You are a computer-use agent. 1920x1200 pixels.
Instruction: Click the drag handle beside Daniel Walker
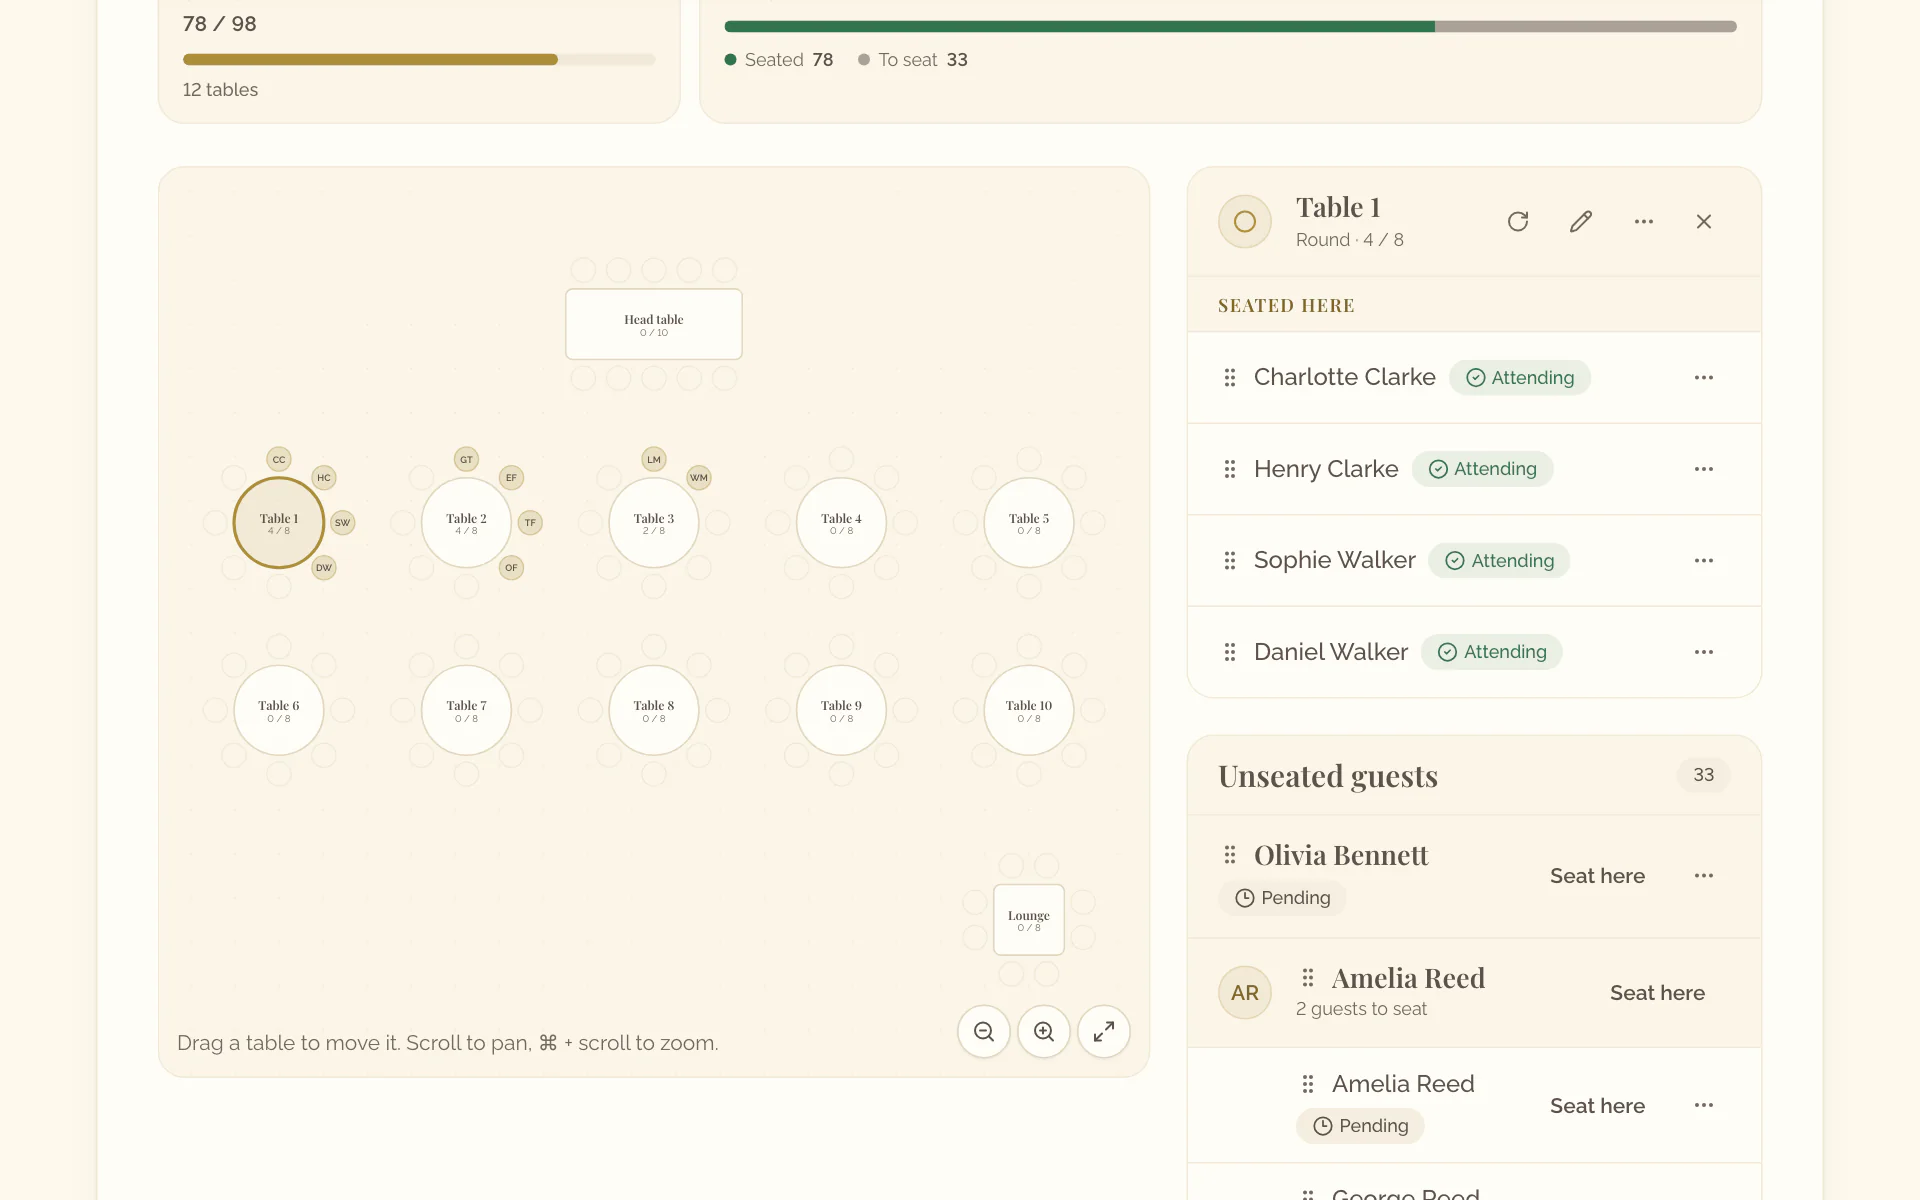[x=1230, y=652]
